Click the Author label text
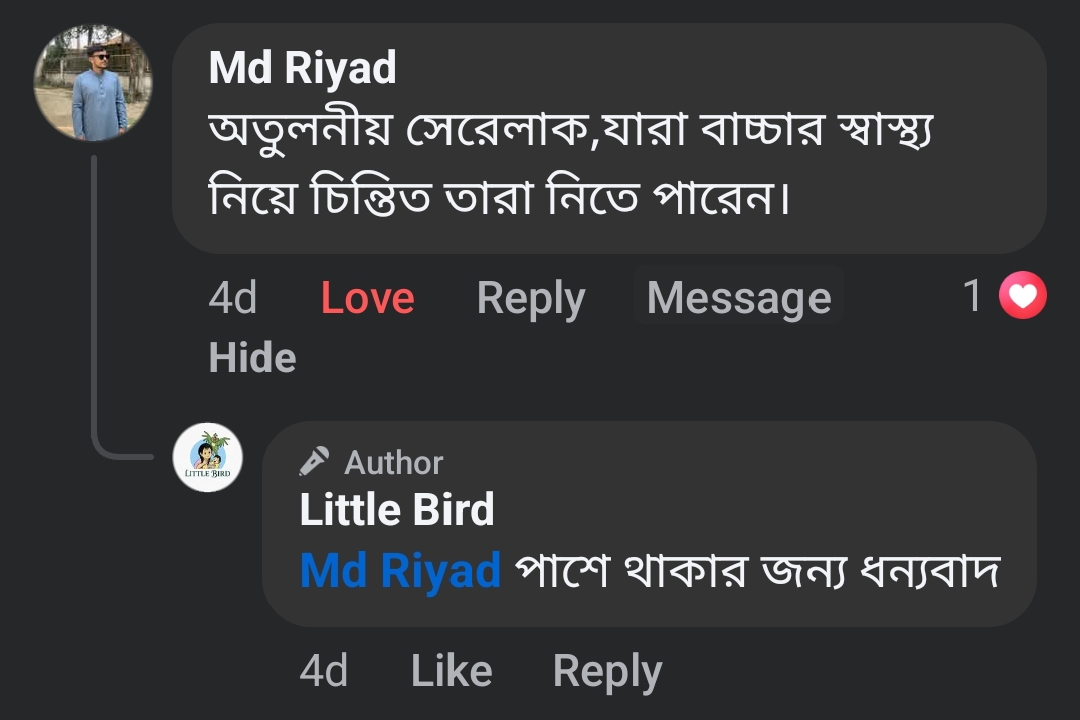The height and width of the screenshot is (720, 1080). 393,463
